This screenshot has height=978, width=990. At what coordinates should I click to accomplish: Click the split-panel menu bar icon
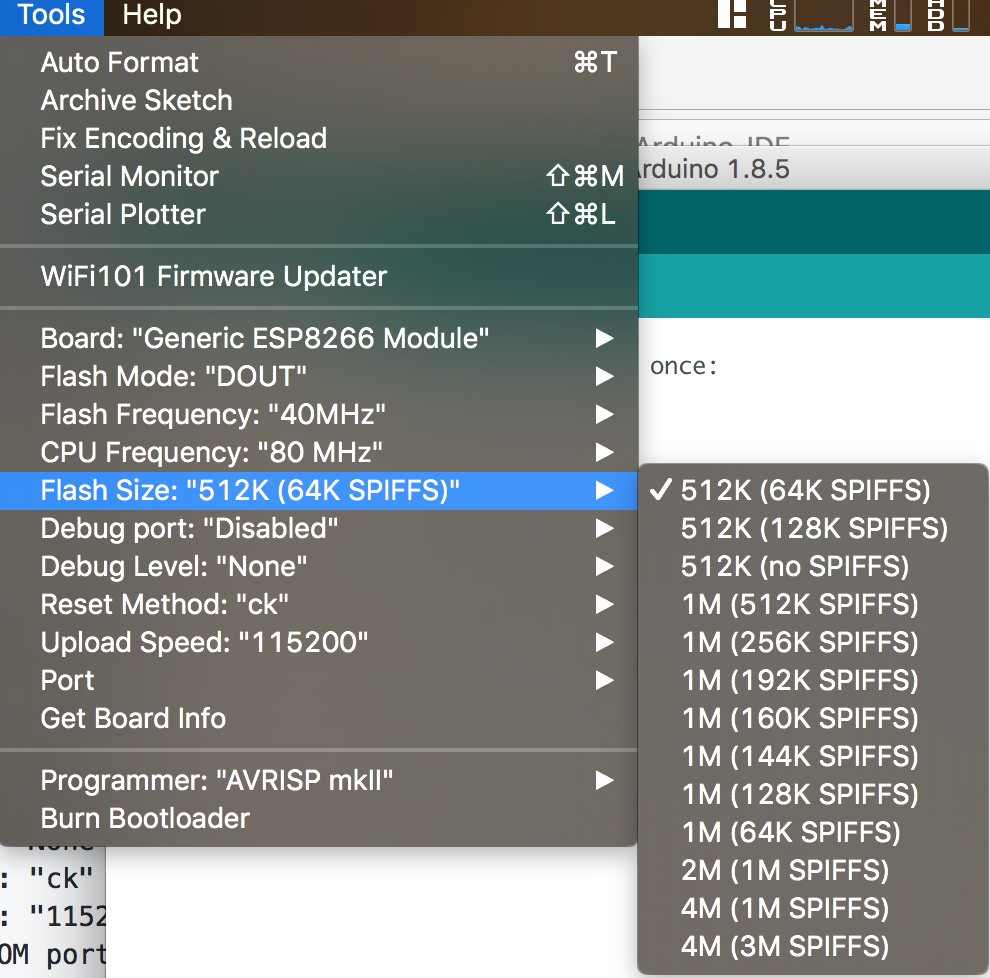point(732,14)
